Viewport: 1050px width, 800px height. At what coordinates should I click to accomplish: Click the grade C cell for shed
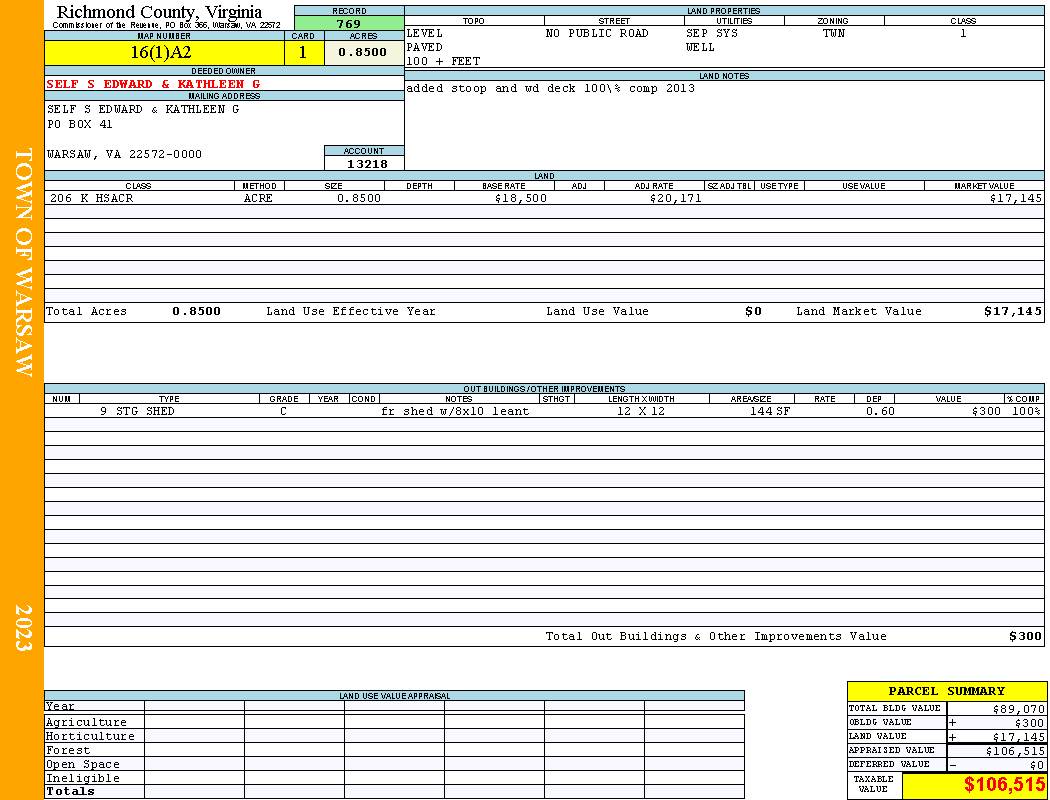(283, 411)
